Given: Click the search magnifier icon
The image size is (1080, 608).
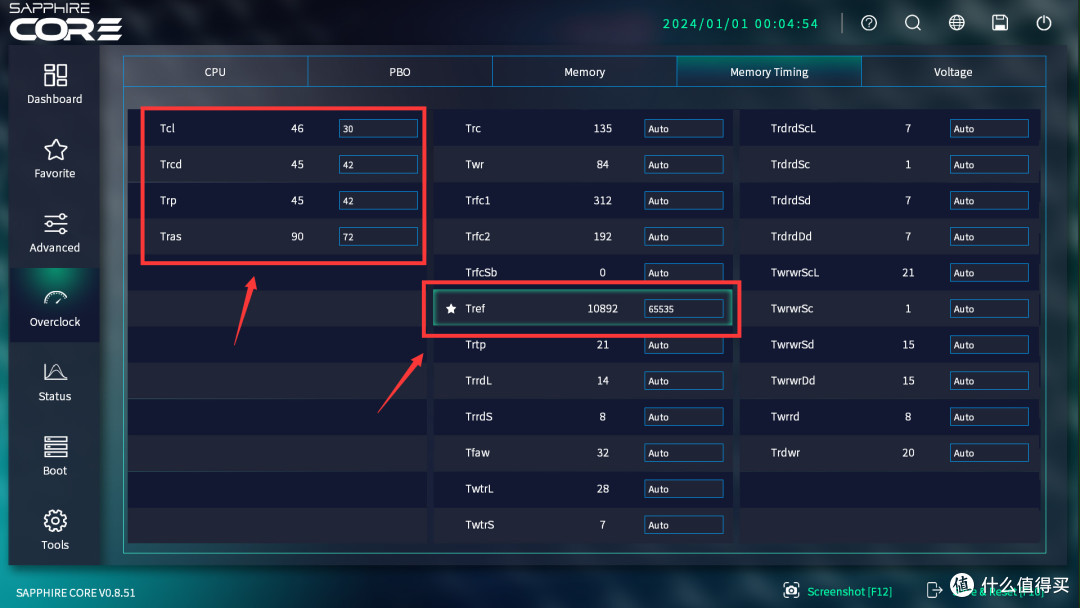Looking at the screenshot, I should (913, 23).
